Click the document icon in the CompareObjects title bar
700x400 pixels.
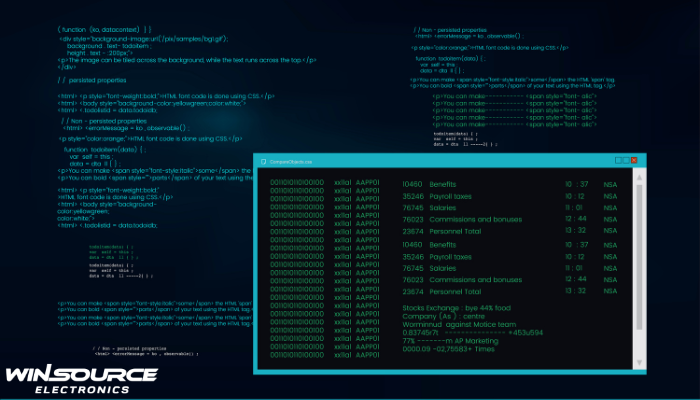[x=262, y=162]
